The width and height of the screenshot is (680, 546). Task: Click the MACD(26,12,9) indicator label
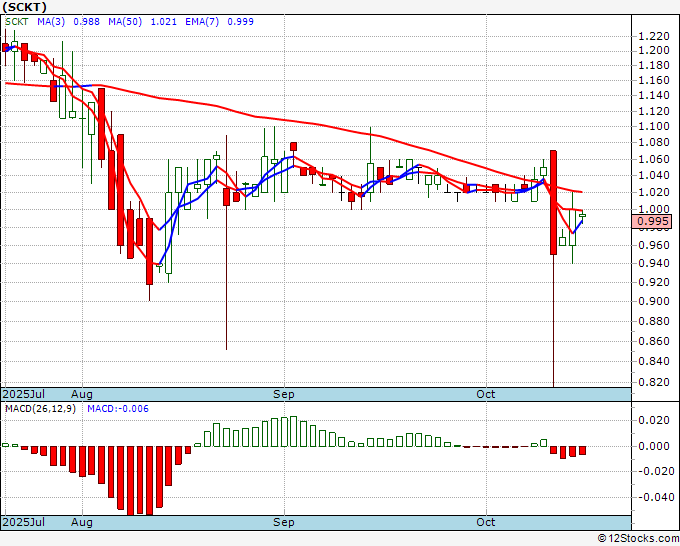point(40,409)
